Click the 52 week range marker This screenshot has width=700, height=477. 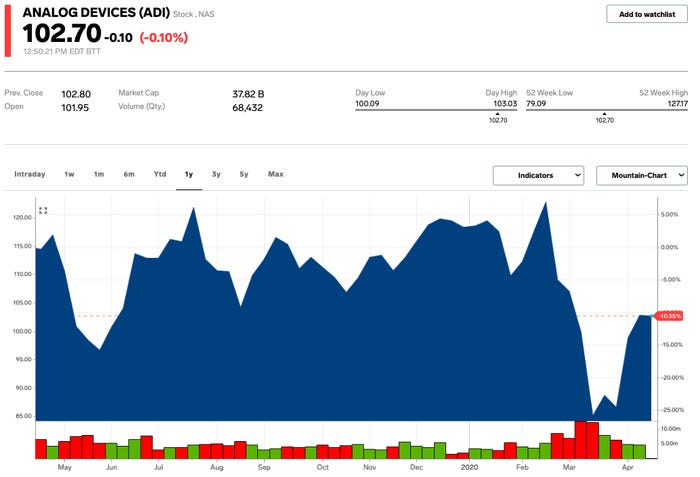(604, 118)
